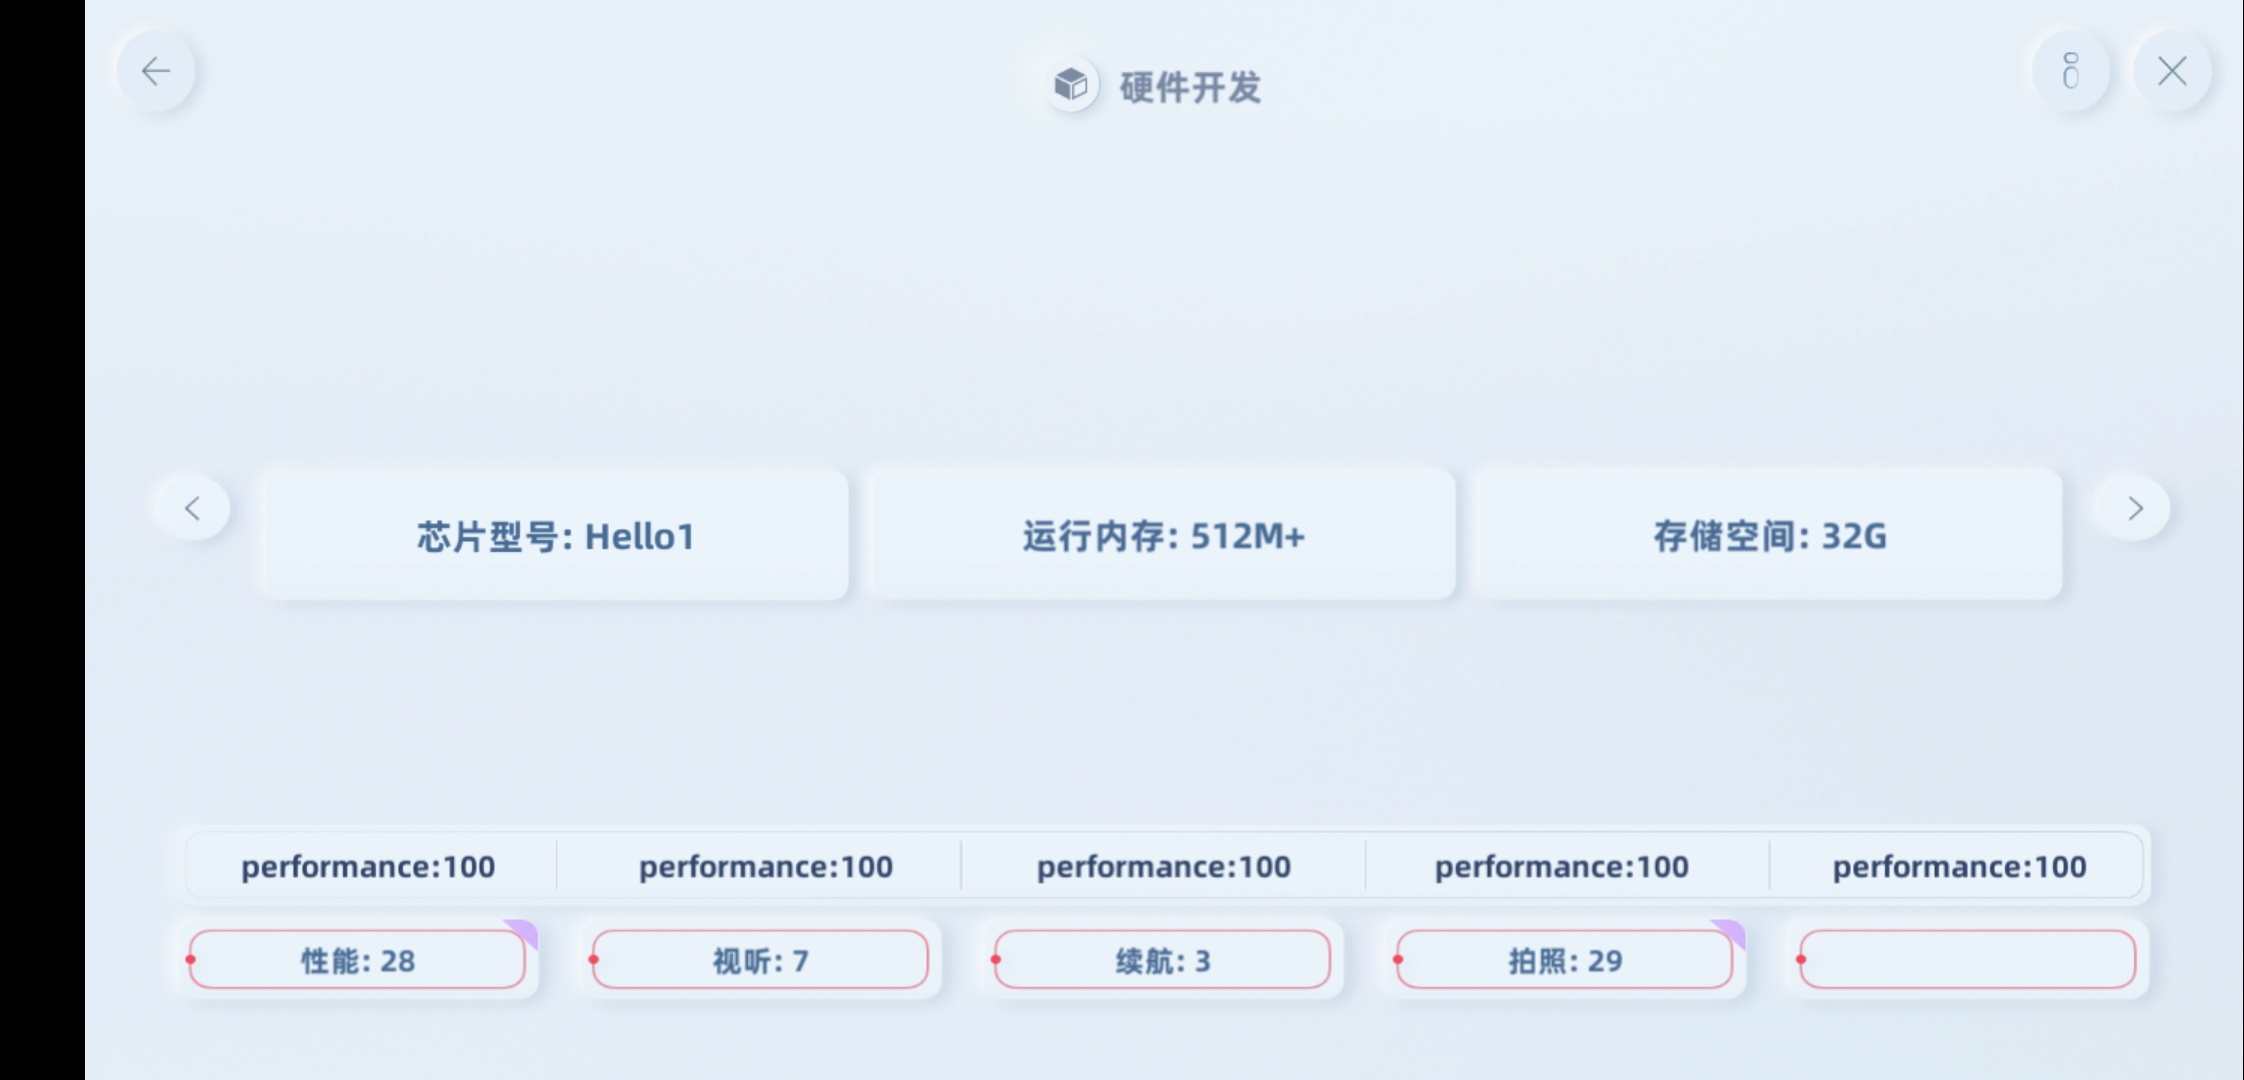Select the 芯片型号: Hello1 card

click(x=556, y=536)
